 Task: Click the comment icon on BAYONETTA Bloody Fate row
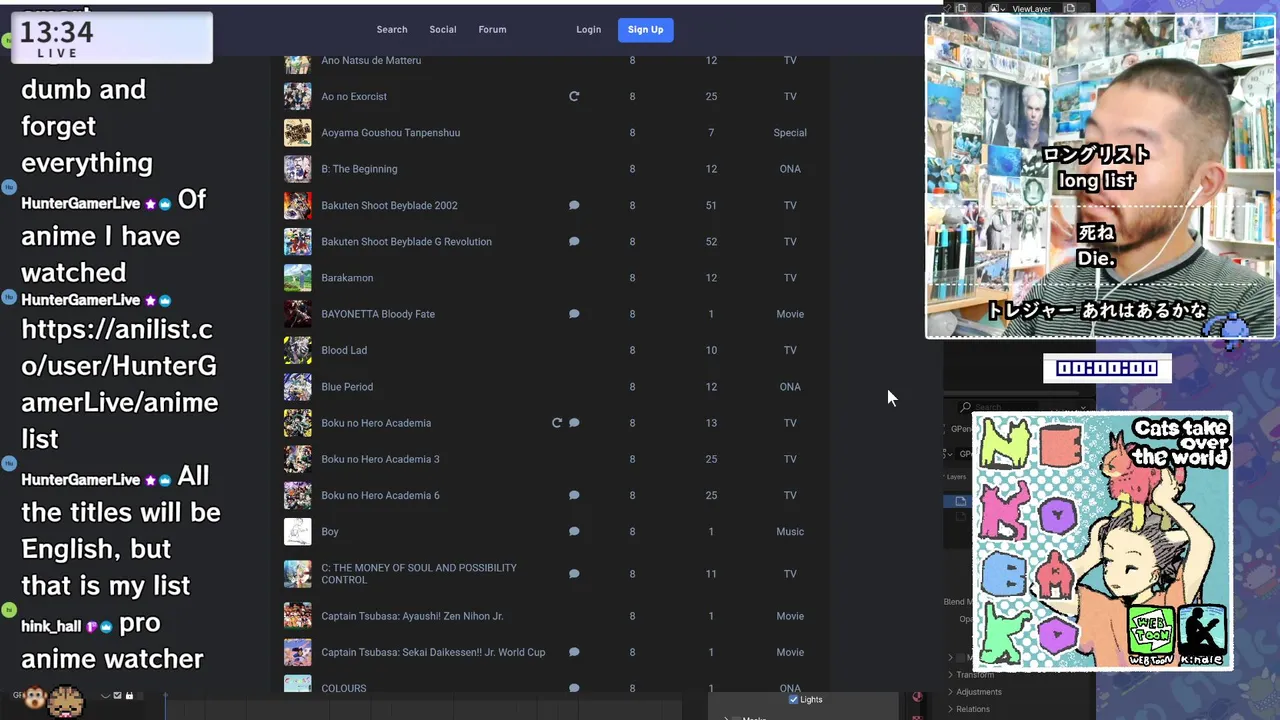point(574,314)
